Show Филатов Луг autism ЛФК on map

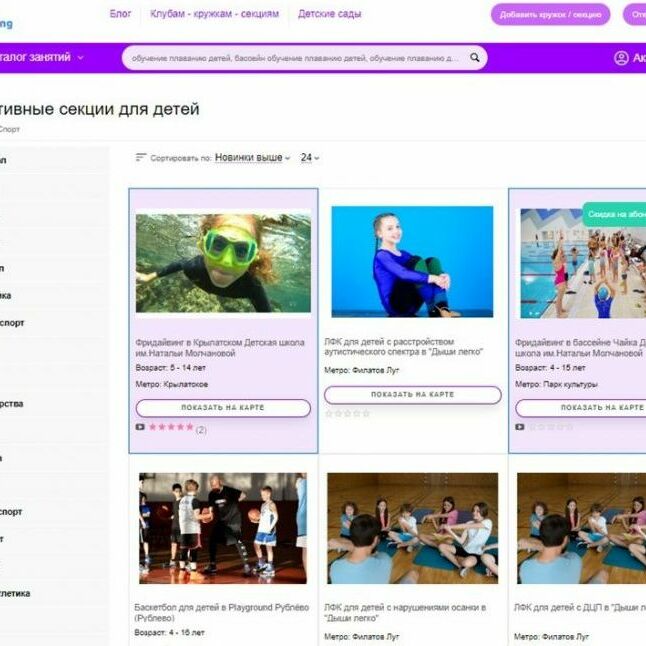(x=412, y=394)
